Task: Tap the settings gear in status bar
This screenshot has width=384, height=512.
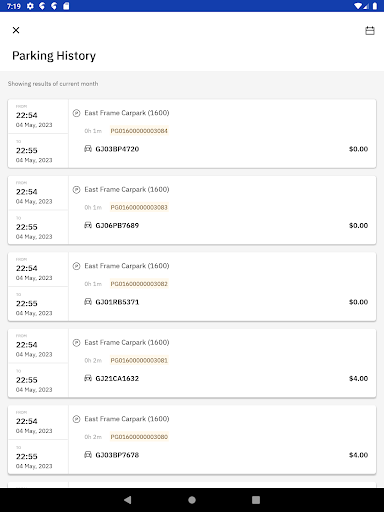Action: [30, 6]
